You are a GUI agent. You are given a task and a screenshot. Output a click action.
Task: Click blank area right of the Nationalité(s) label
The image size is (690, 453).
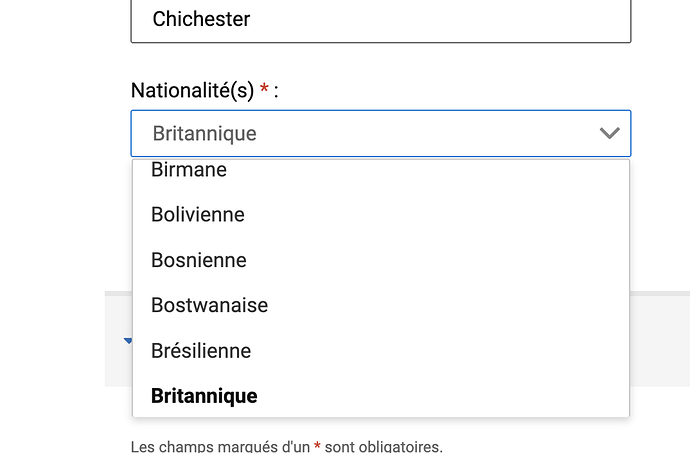coord(450,91)
